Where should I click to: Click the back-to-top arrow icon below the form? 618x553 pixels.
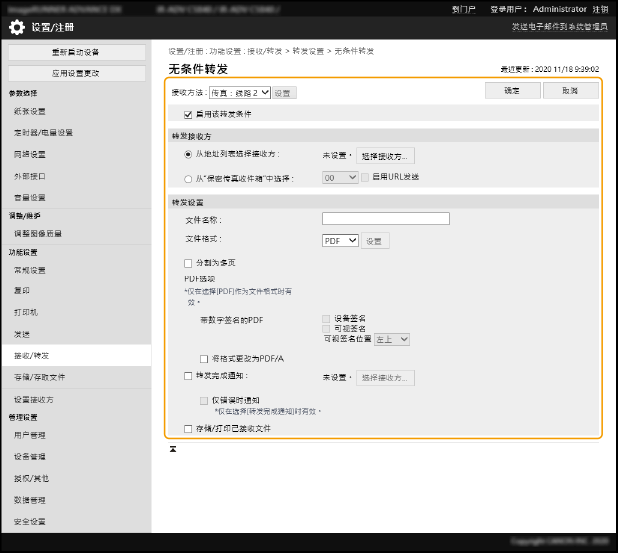174,450
